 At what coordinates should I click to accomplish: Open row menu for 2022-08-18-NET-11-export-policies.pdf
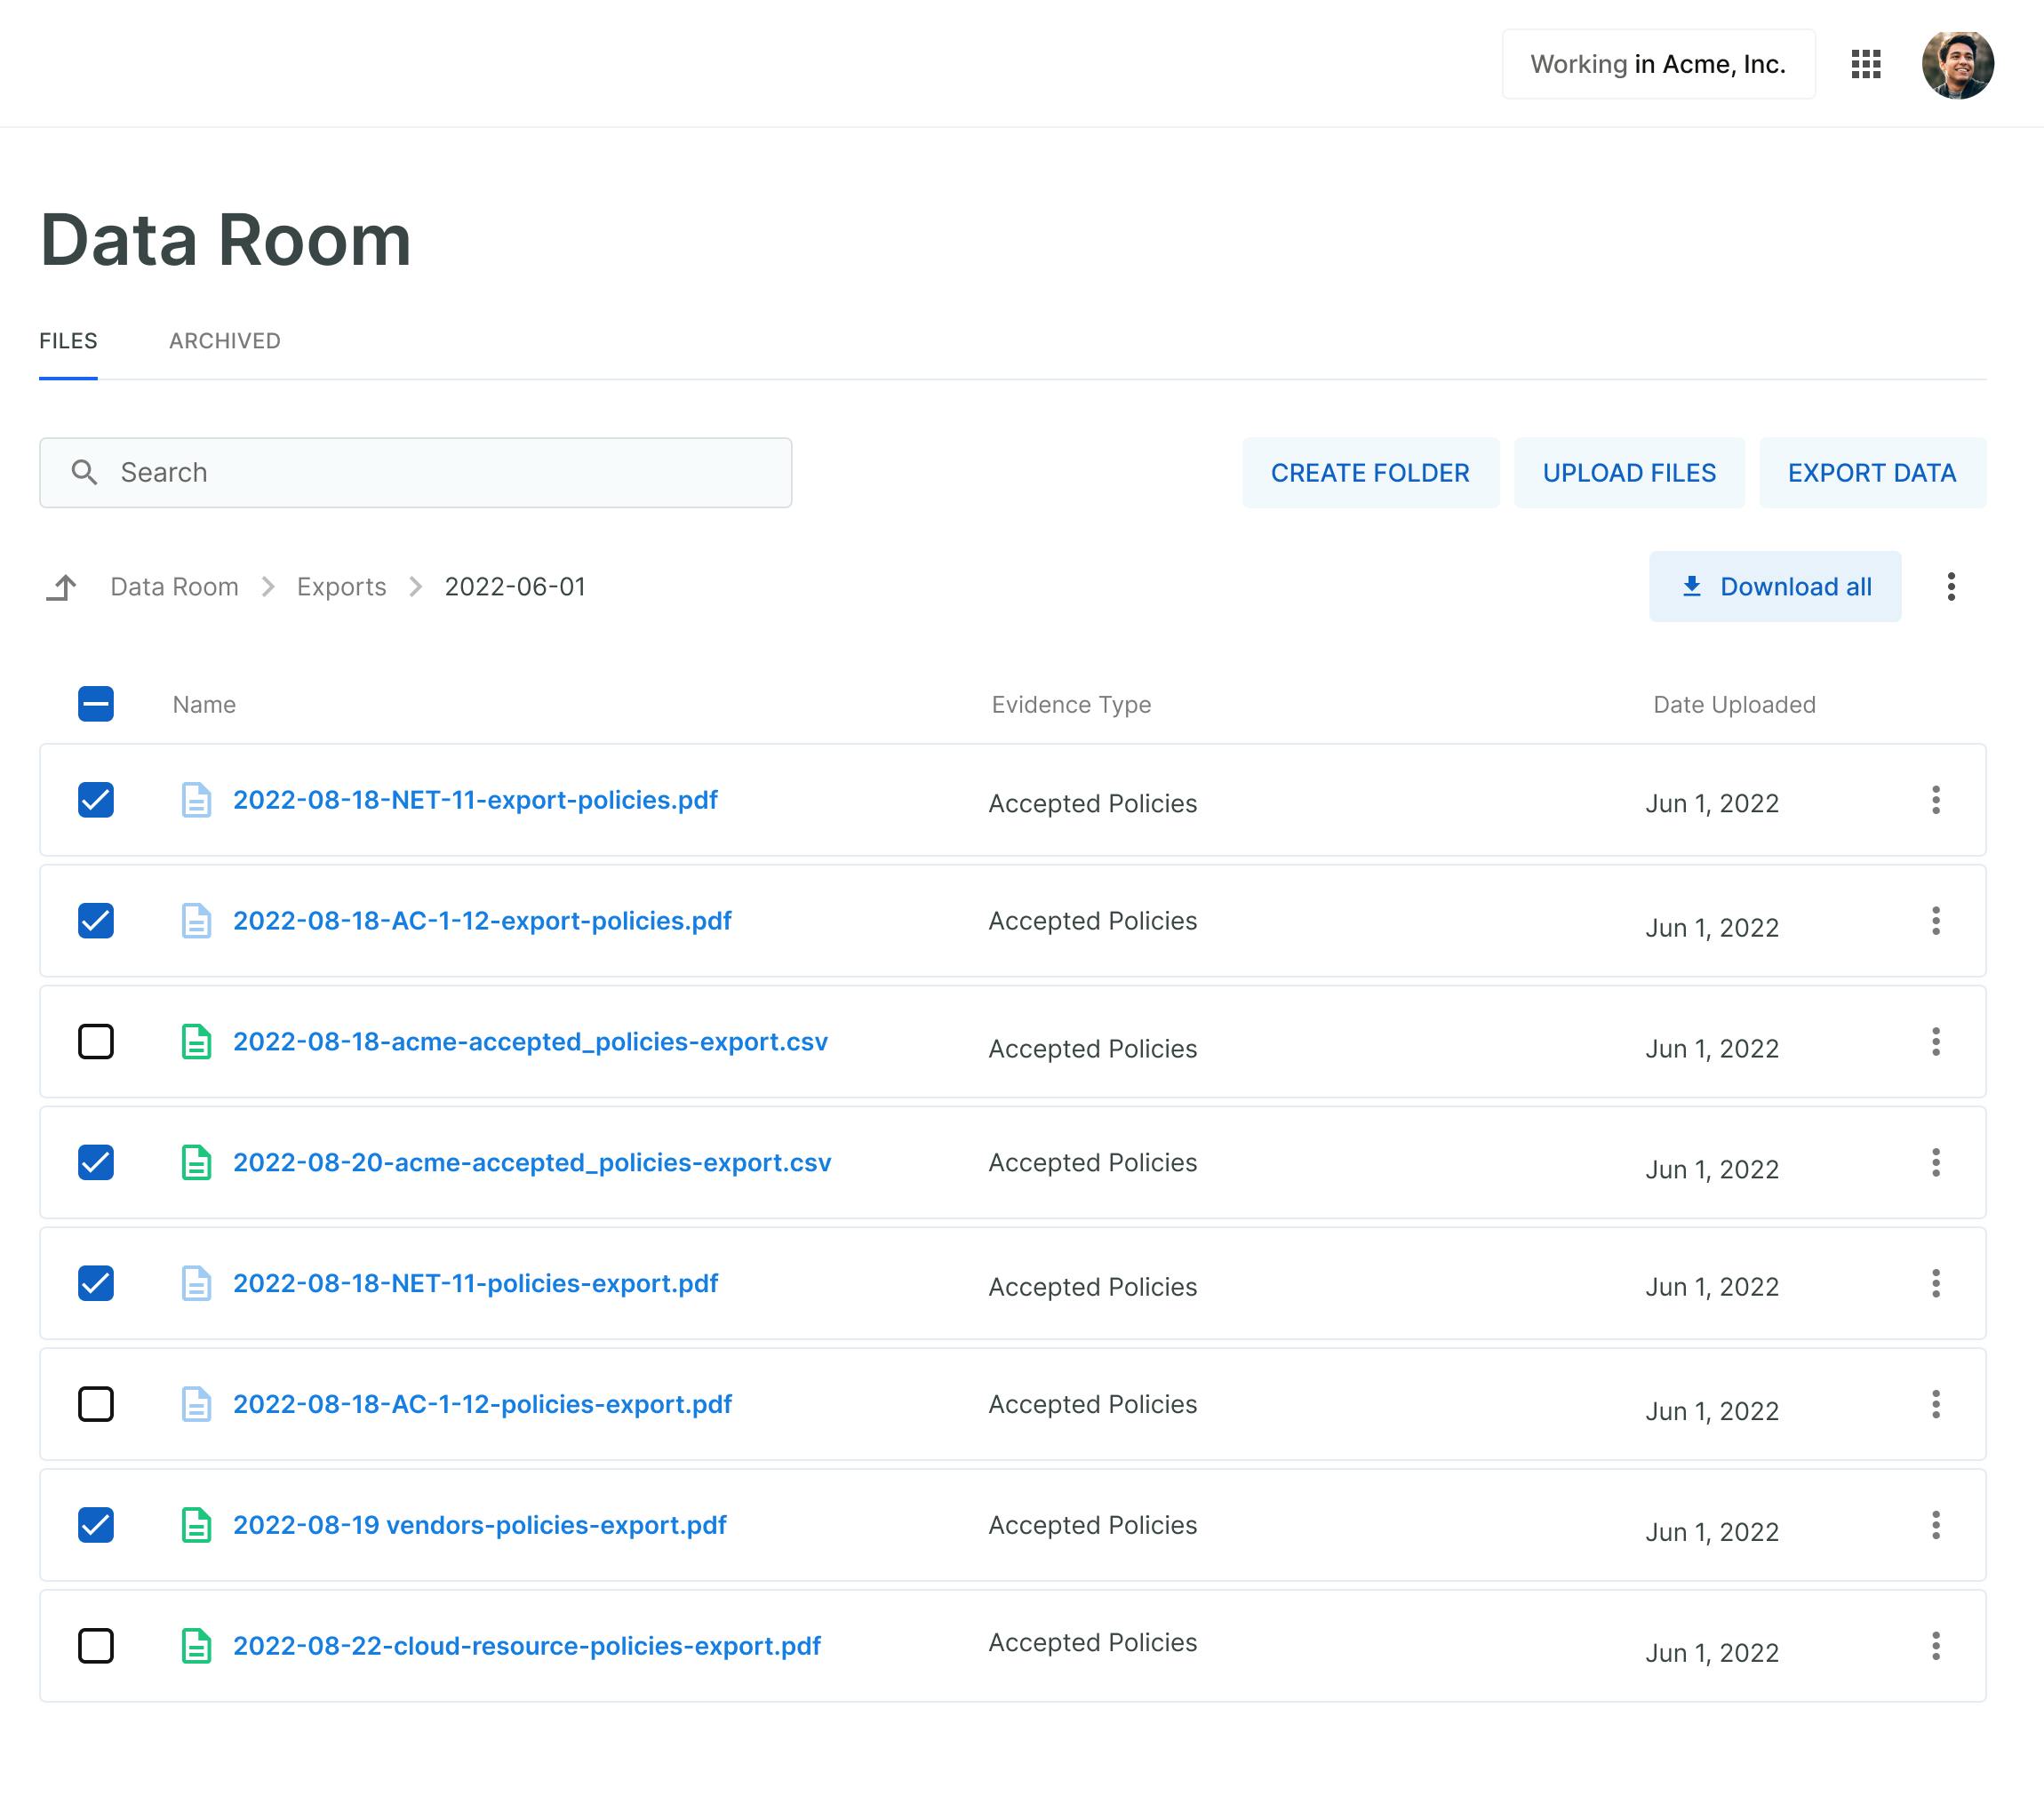pyautogui.click(x=1935, y=800)
